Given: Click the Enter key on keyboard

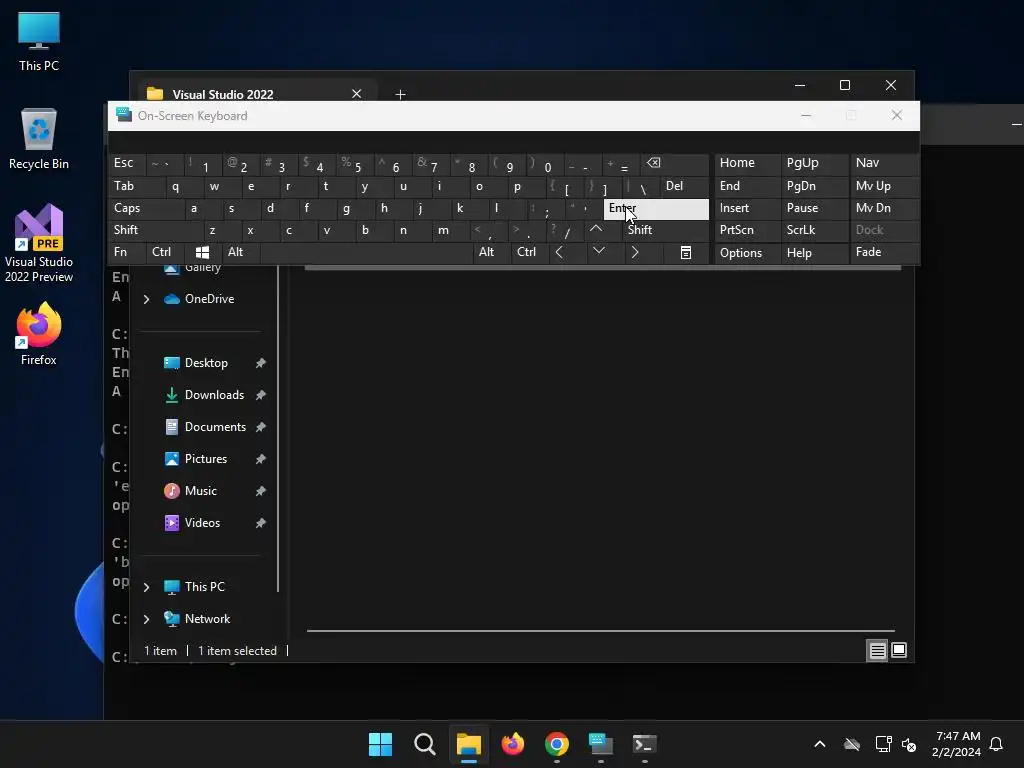Looking at the screenshot, I should [656, 209].
